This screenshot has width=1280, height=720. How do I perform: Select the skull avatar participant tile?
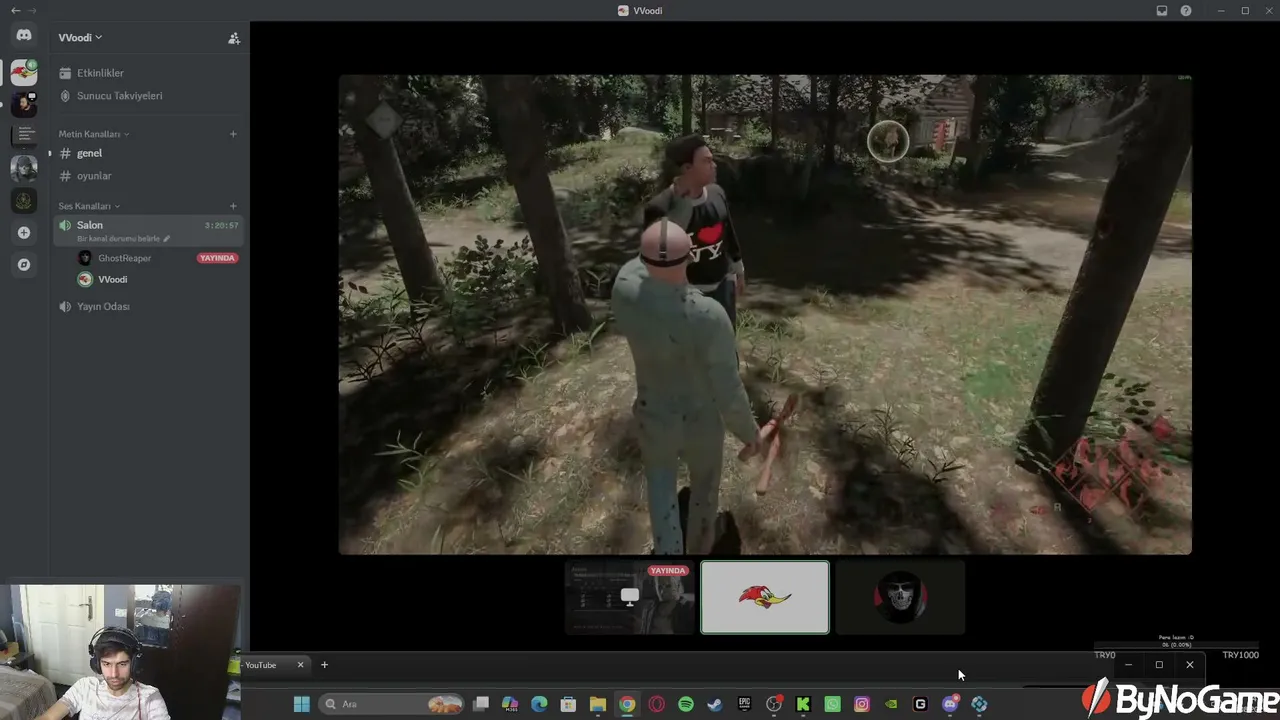click(900, 598)
